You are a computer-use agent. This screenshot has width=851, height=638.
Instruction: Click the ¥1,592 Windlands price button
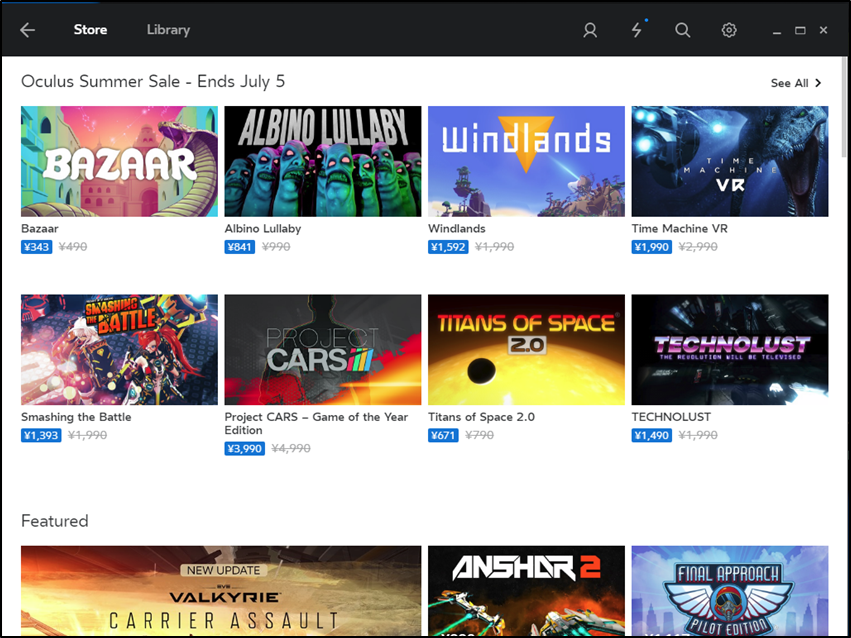pyautogui.click(x=448, y=247)
